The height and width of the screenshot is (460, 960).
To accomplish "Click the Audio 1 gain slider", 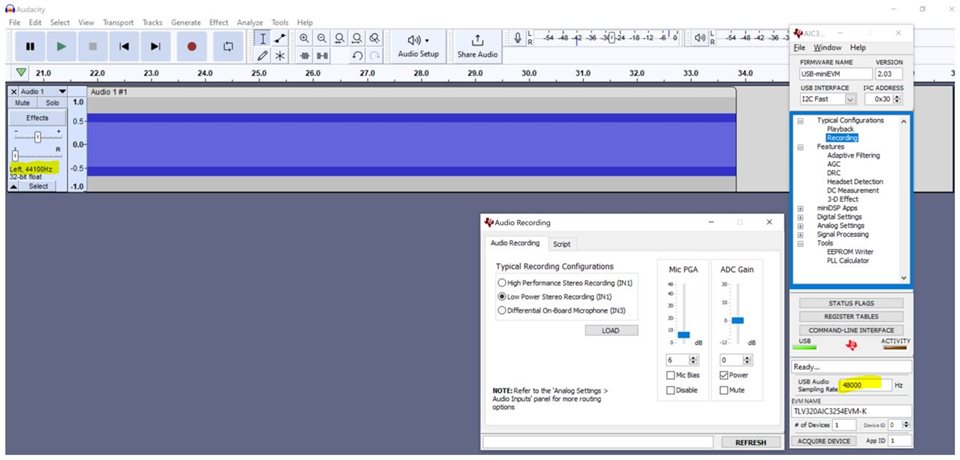I will click(37, 137).
